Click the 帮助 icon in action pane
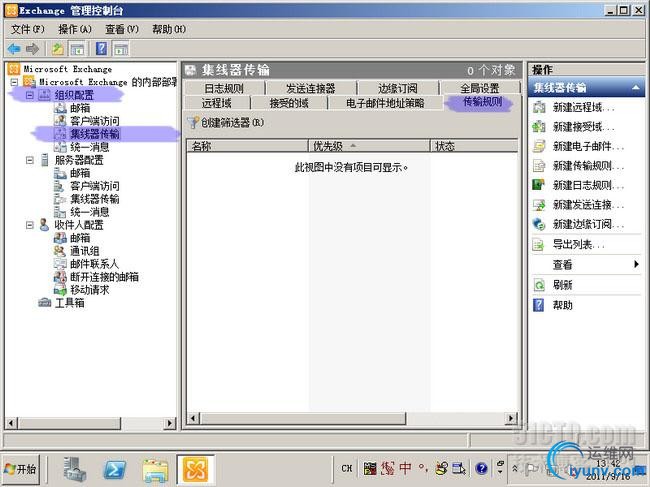 (x=538, y=305)
